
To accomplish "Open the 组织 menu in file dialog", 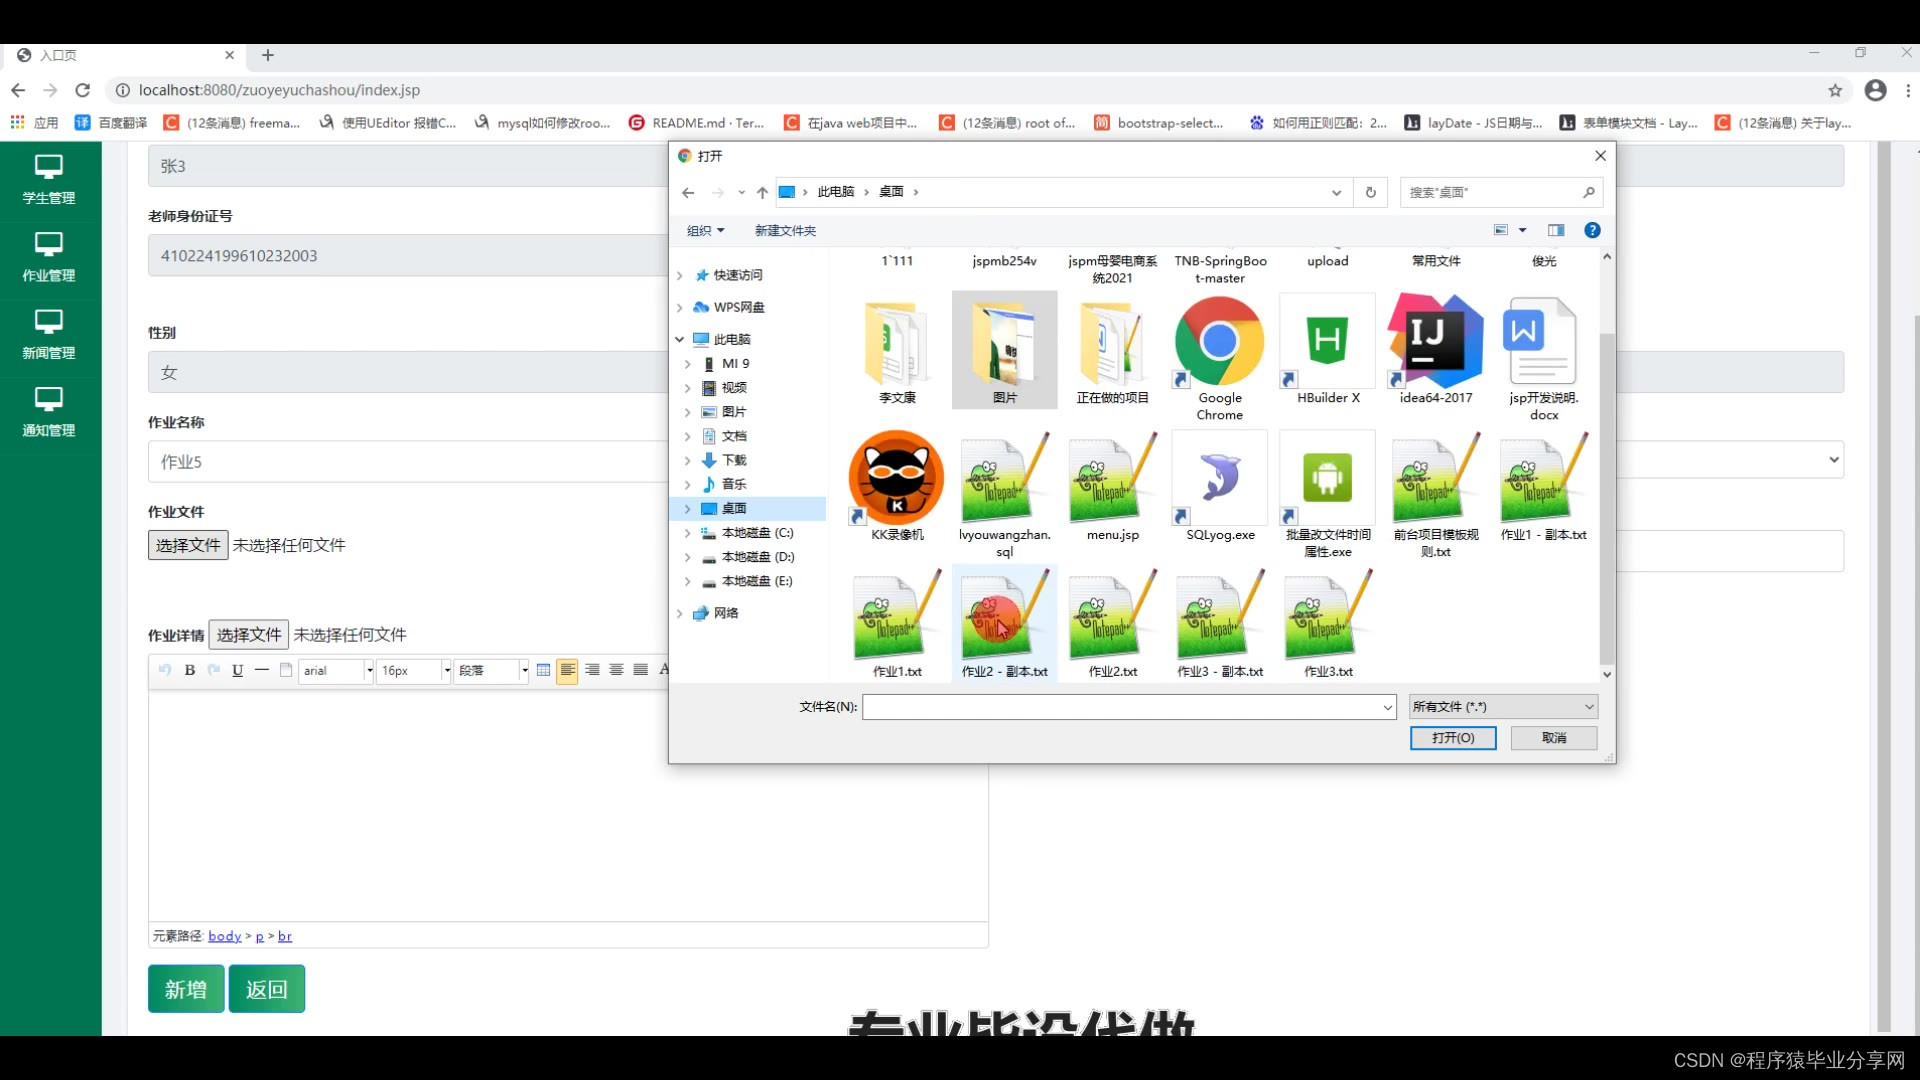I will pyautogui.click(x=705, y=230).
